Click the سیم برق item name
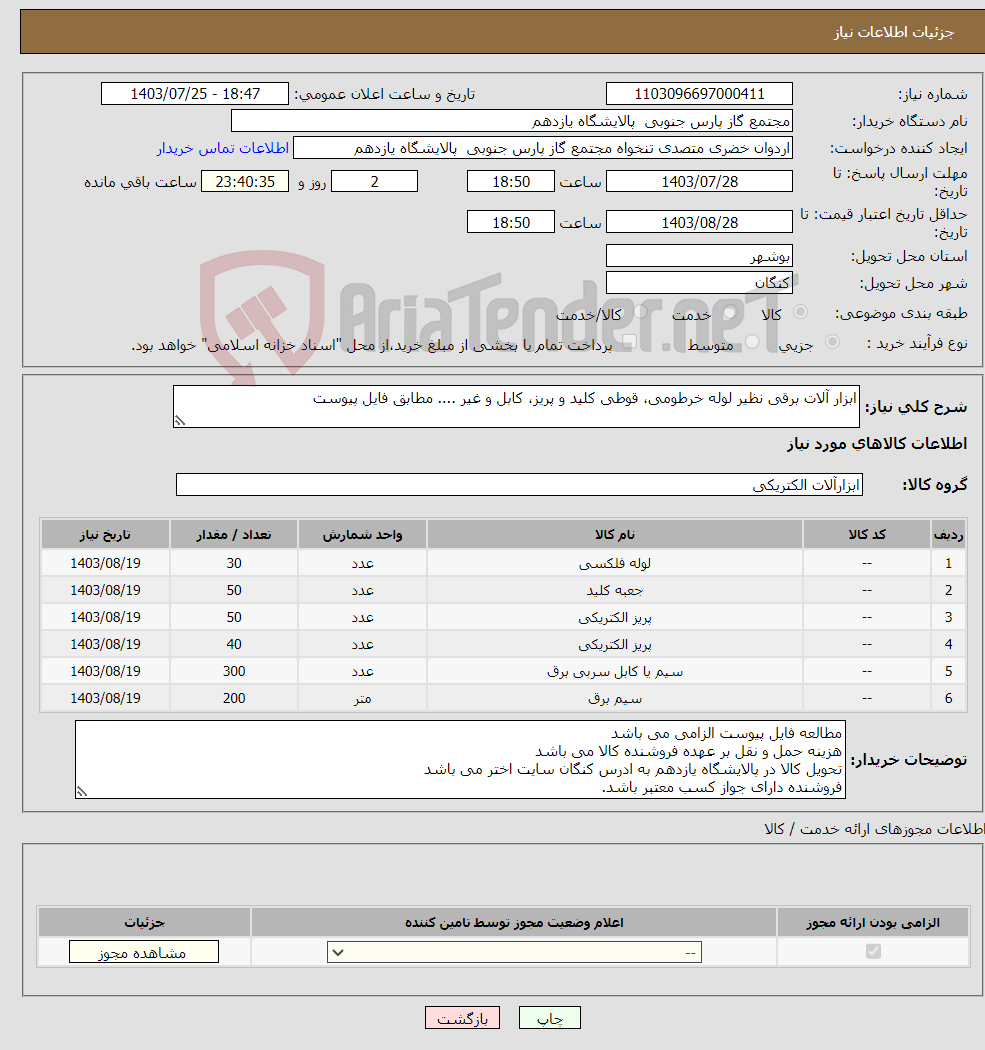 point(615,698)
